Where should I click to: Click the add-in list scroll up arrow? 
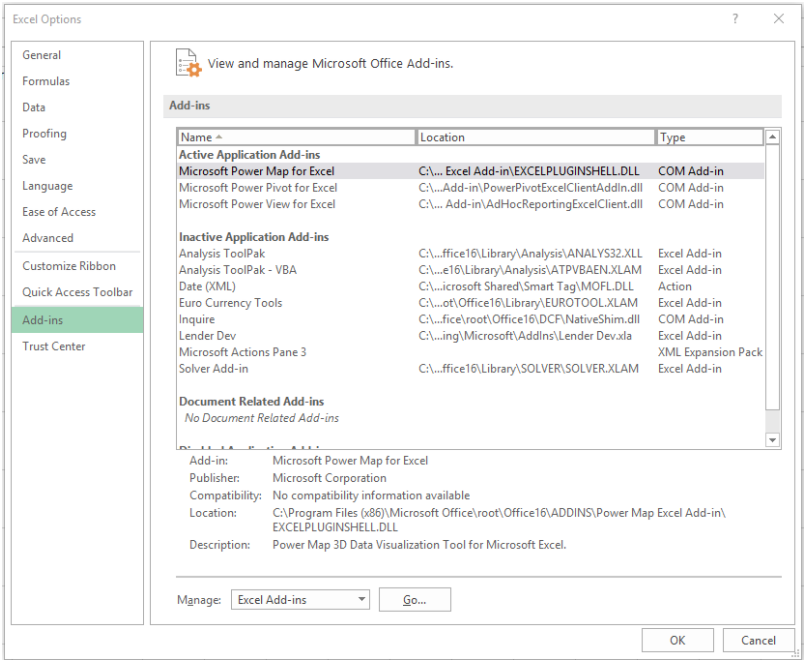point(773,137)
